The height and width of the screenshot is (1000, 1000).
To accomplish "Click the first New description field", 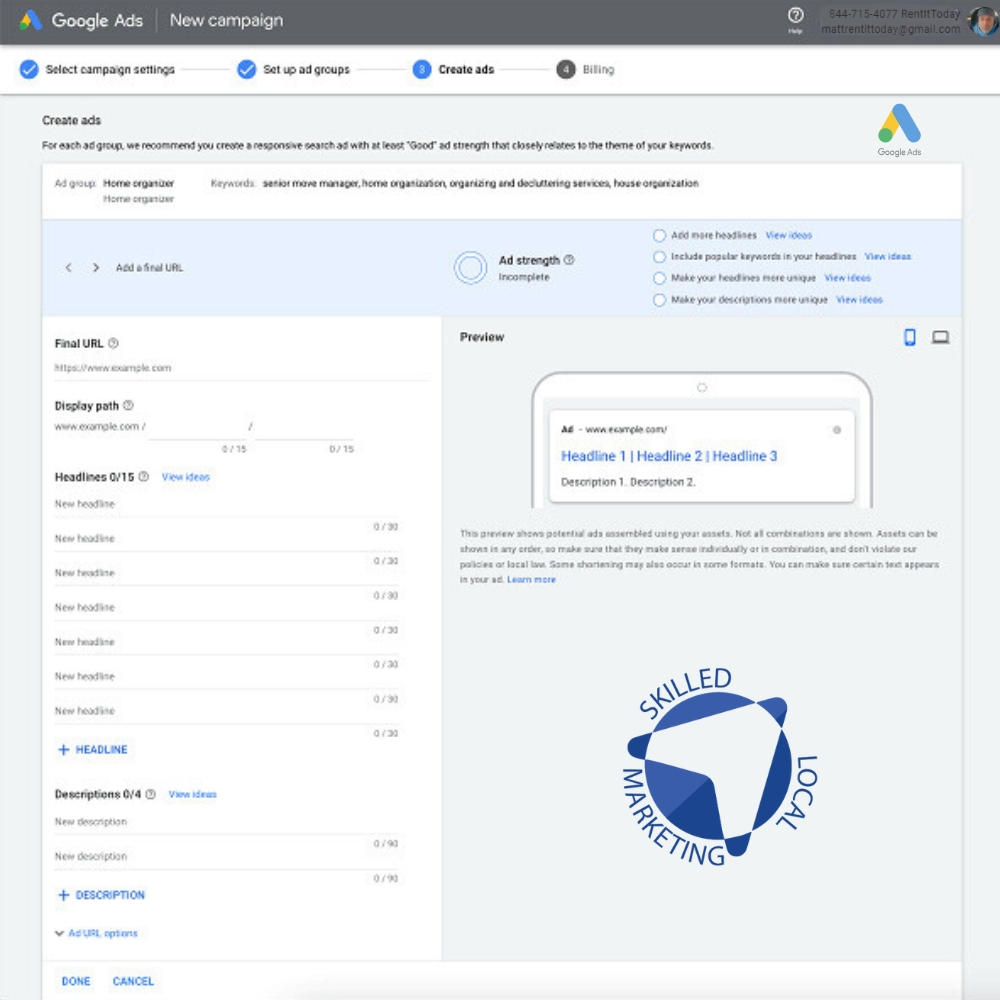I will [x=226, y=822].
